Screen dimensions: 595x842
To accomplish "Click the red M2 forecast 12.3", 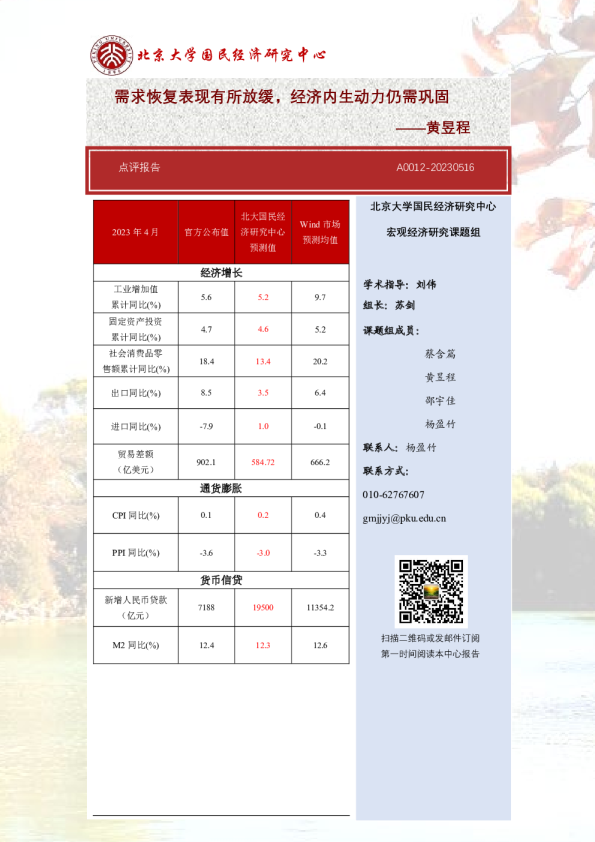I will pos(263,645).
